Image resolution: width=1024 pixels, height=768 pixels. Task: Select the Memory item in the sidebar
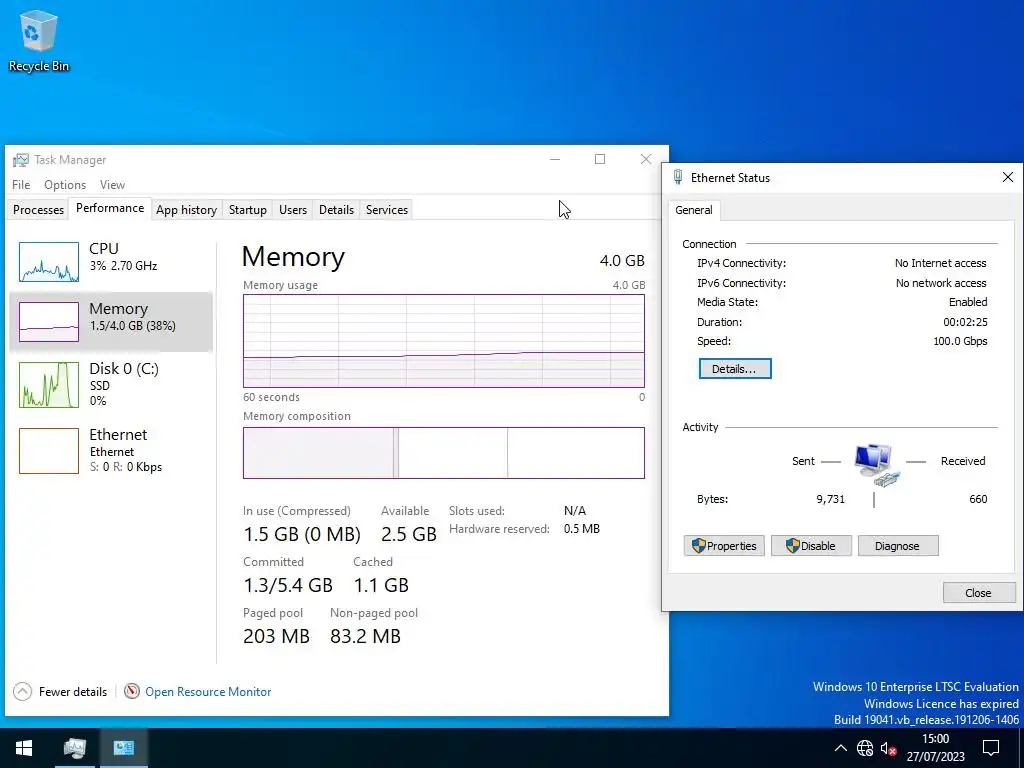coord(111,321)
